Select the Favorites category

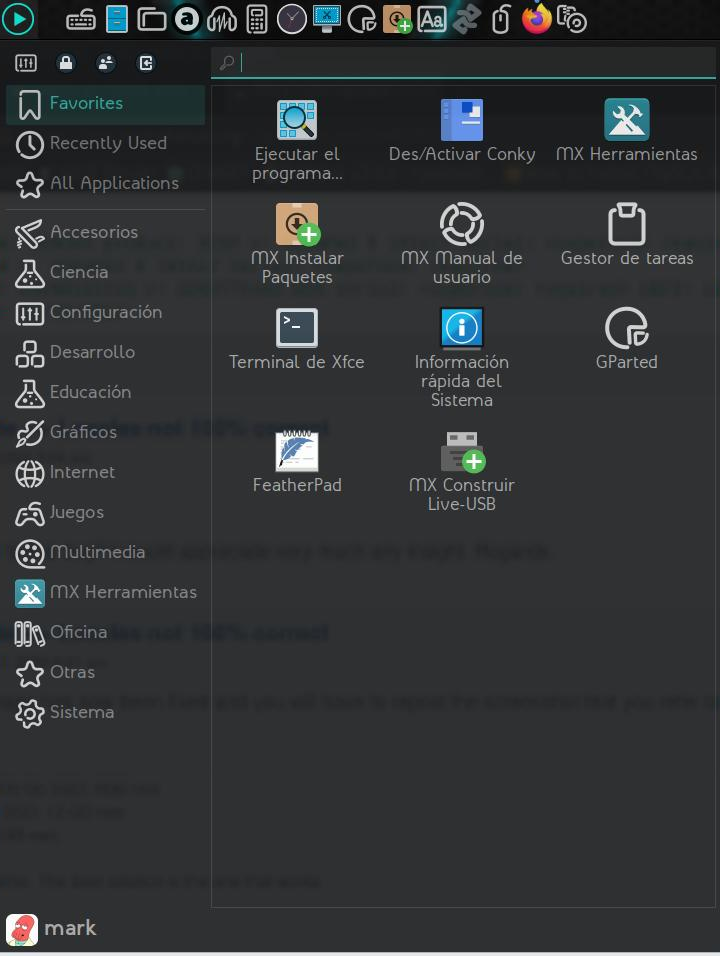pyautogui.click(x=105, y=104)
